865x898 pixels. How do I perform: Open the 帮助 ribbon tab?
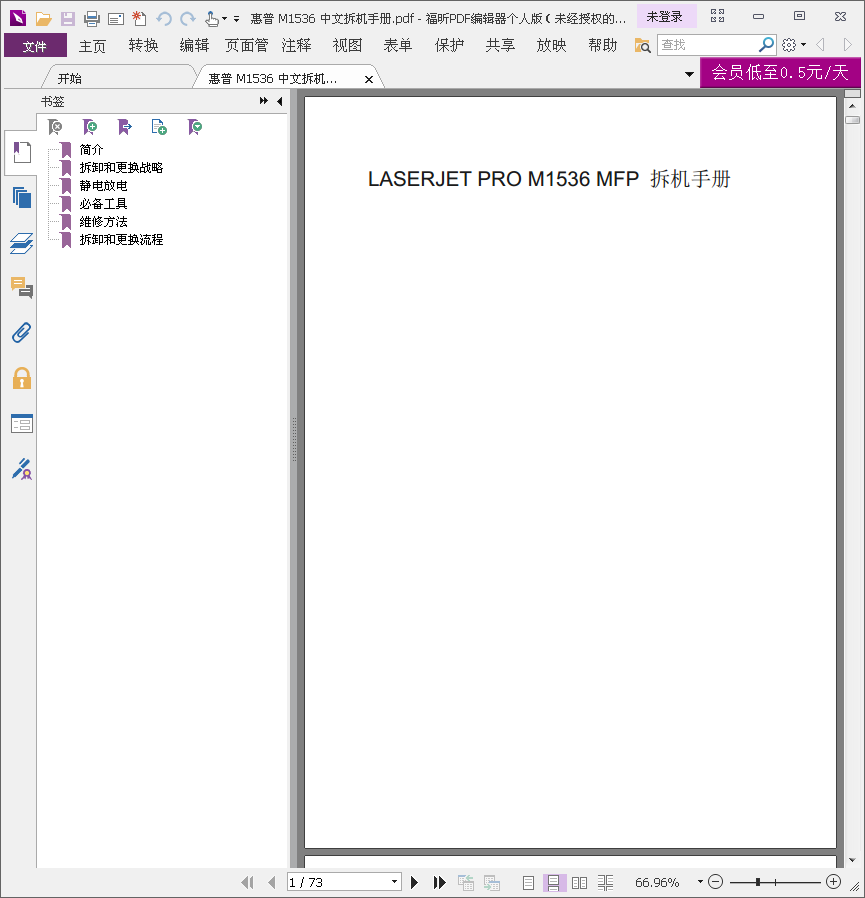(603, 46)
